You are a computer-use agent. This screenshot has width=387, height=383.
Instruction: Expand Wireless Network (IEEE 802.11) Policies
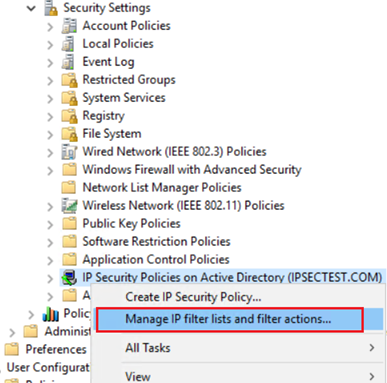[50, 207]
